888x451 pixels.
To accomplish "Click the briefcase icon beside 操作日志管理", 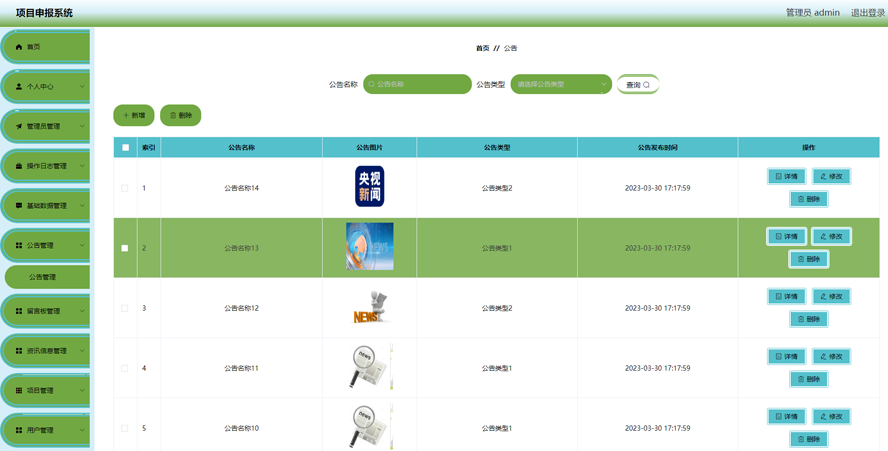I will [x=19, y=166].
